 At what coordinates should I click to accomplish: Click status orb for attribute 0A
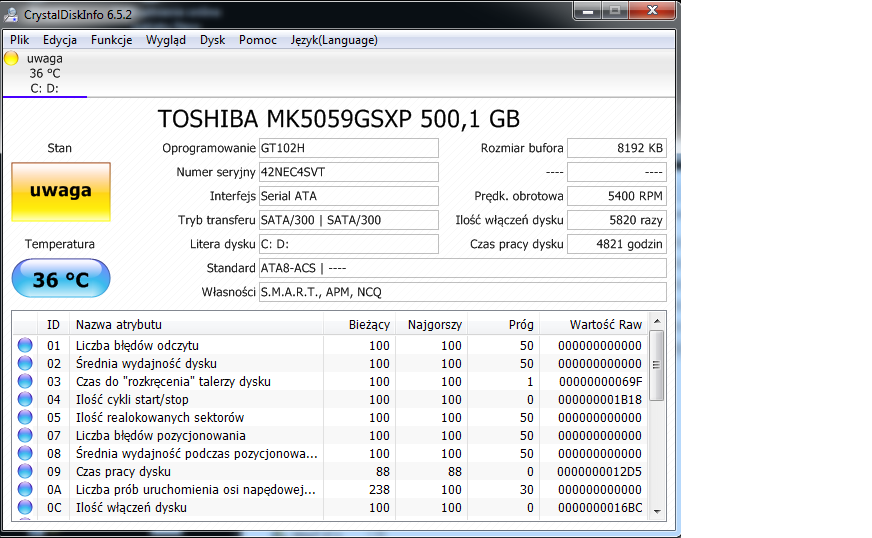25,489
